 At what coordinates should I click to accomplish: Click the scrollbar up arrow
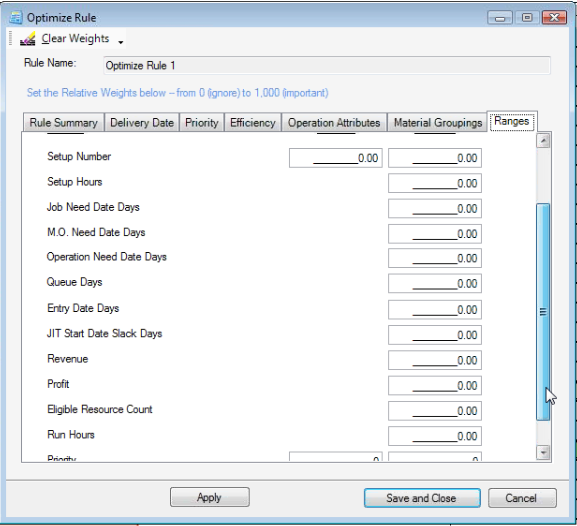coord(543,141)
